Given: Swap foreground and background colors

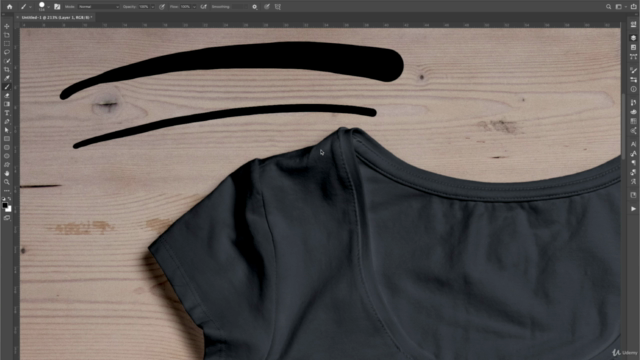Looking at the screenshot, I should [9, 199].
